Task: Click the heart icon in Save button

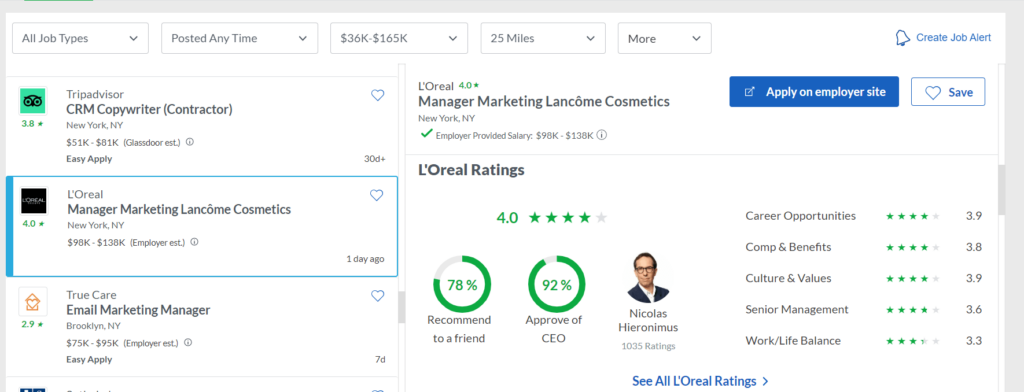Action: click(x=933, y=93)
